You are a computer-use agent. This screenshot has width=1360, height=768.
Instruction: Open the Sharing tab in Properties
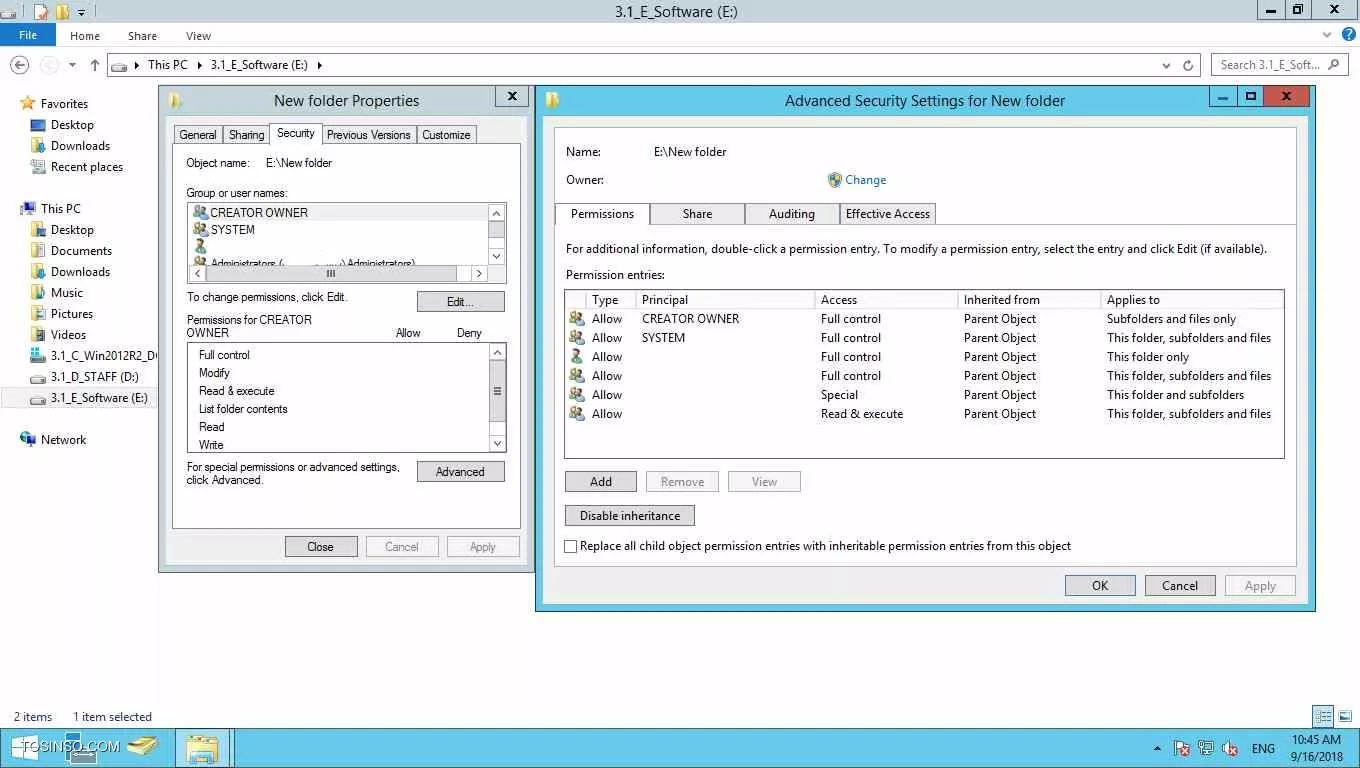click(x=246, y=135)
